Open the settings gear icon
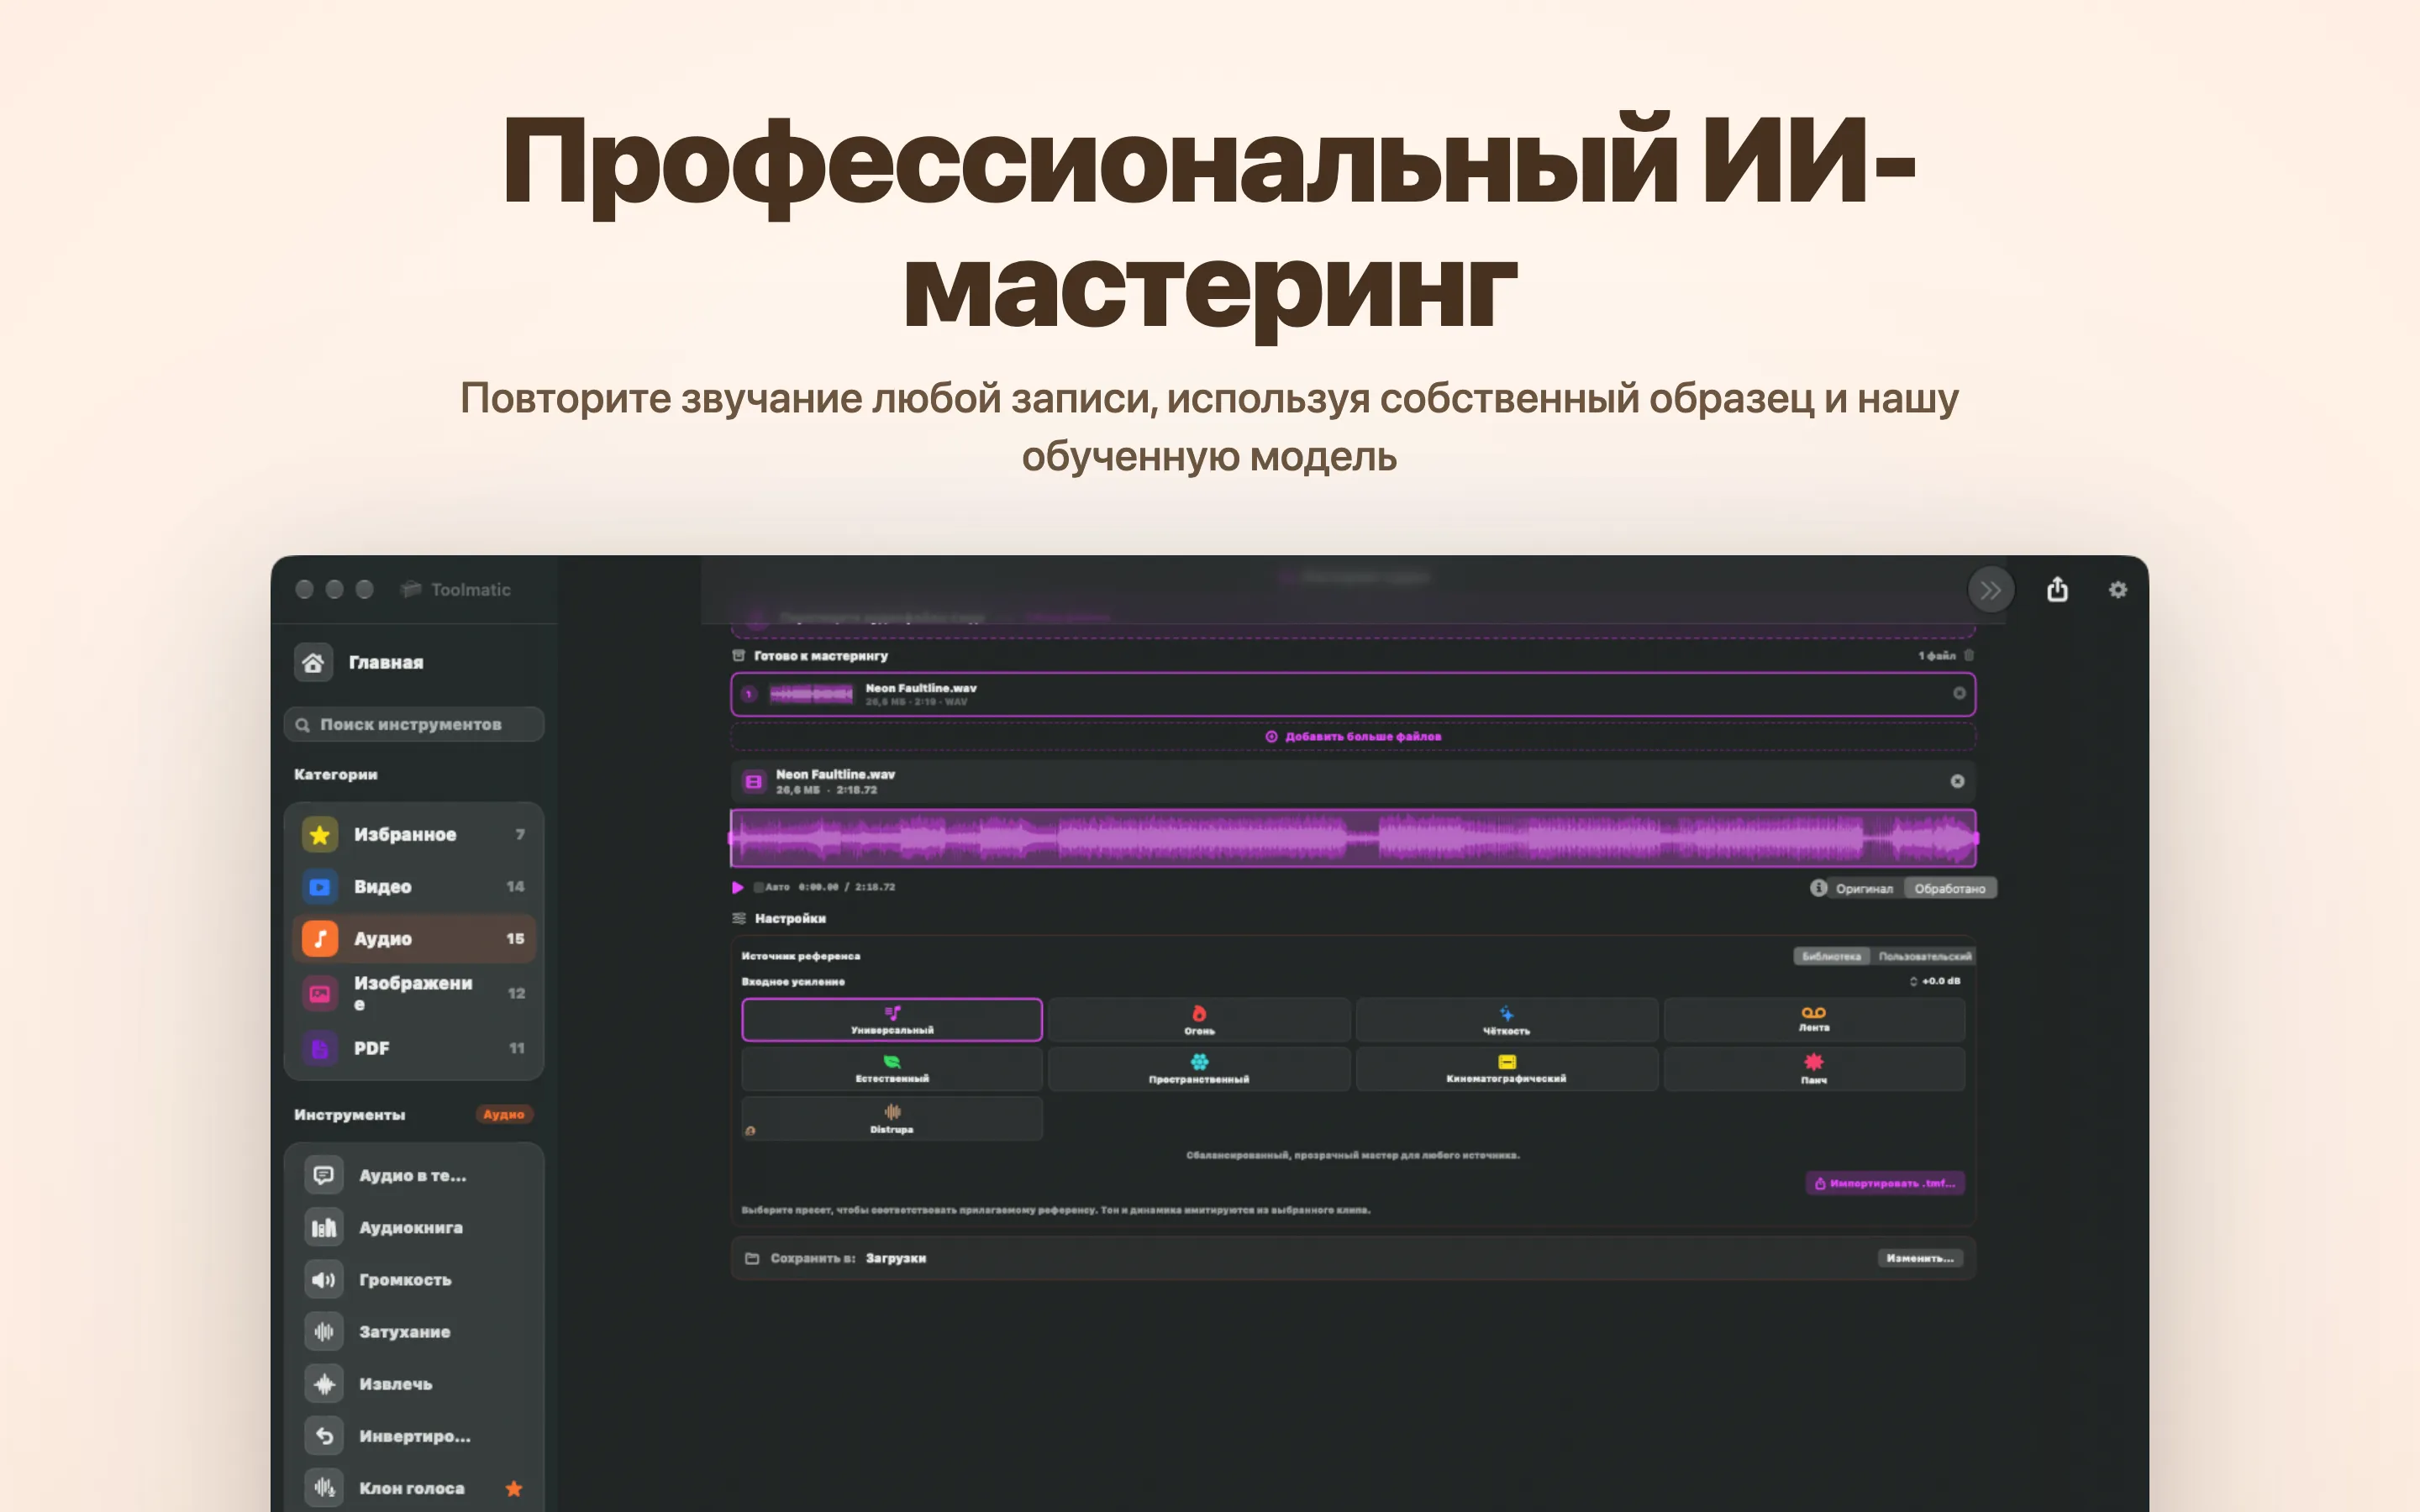2420x1512 pixels. [2117, 590]
